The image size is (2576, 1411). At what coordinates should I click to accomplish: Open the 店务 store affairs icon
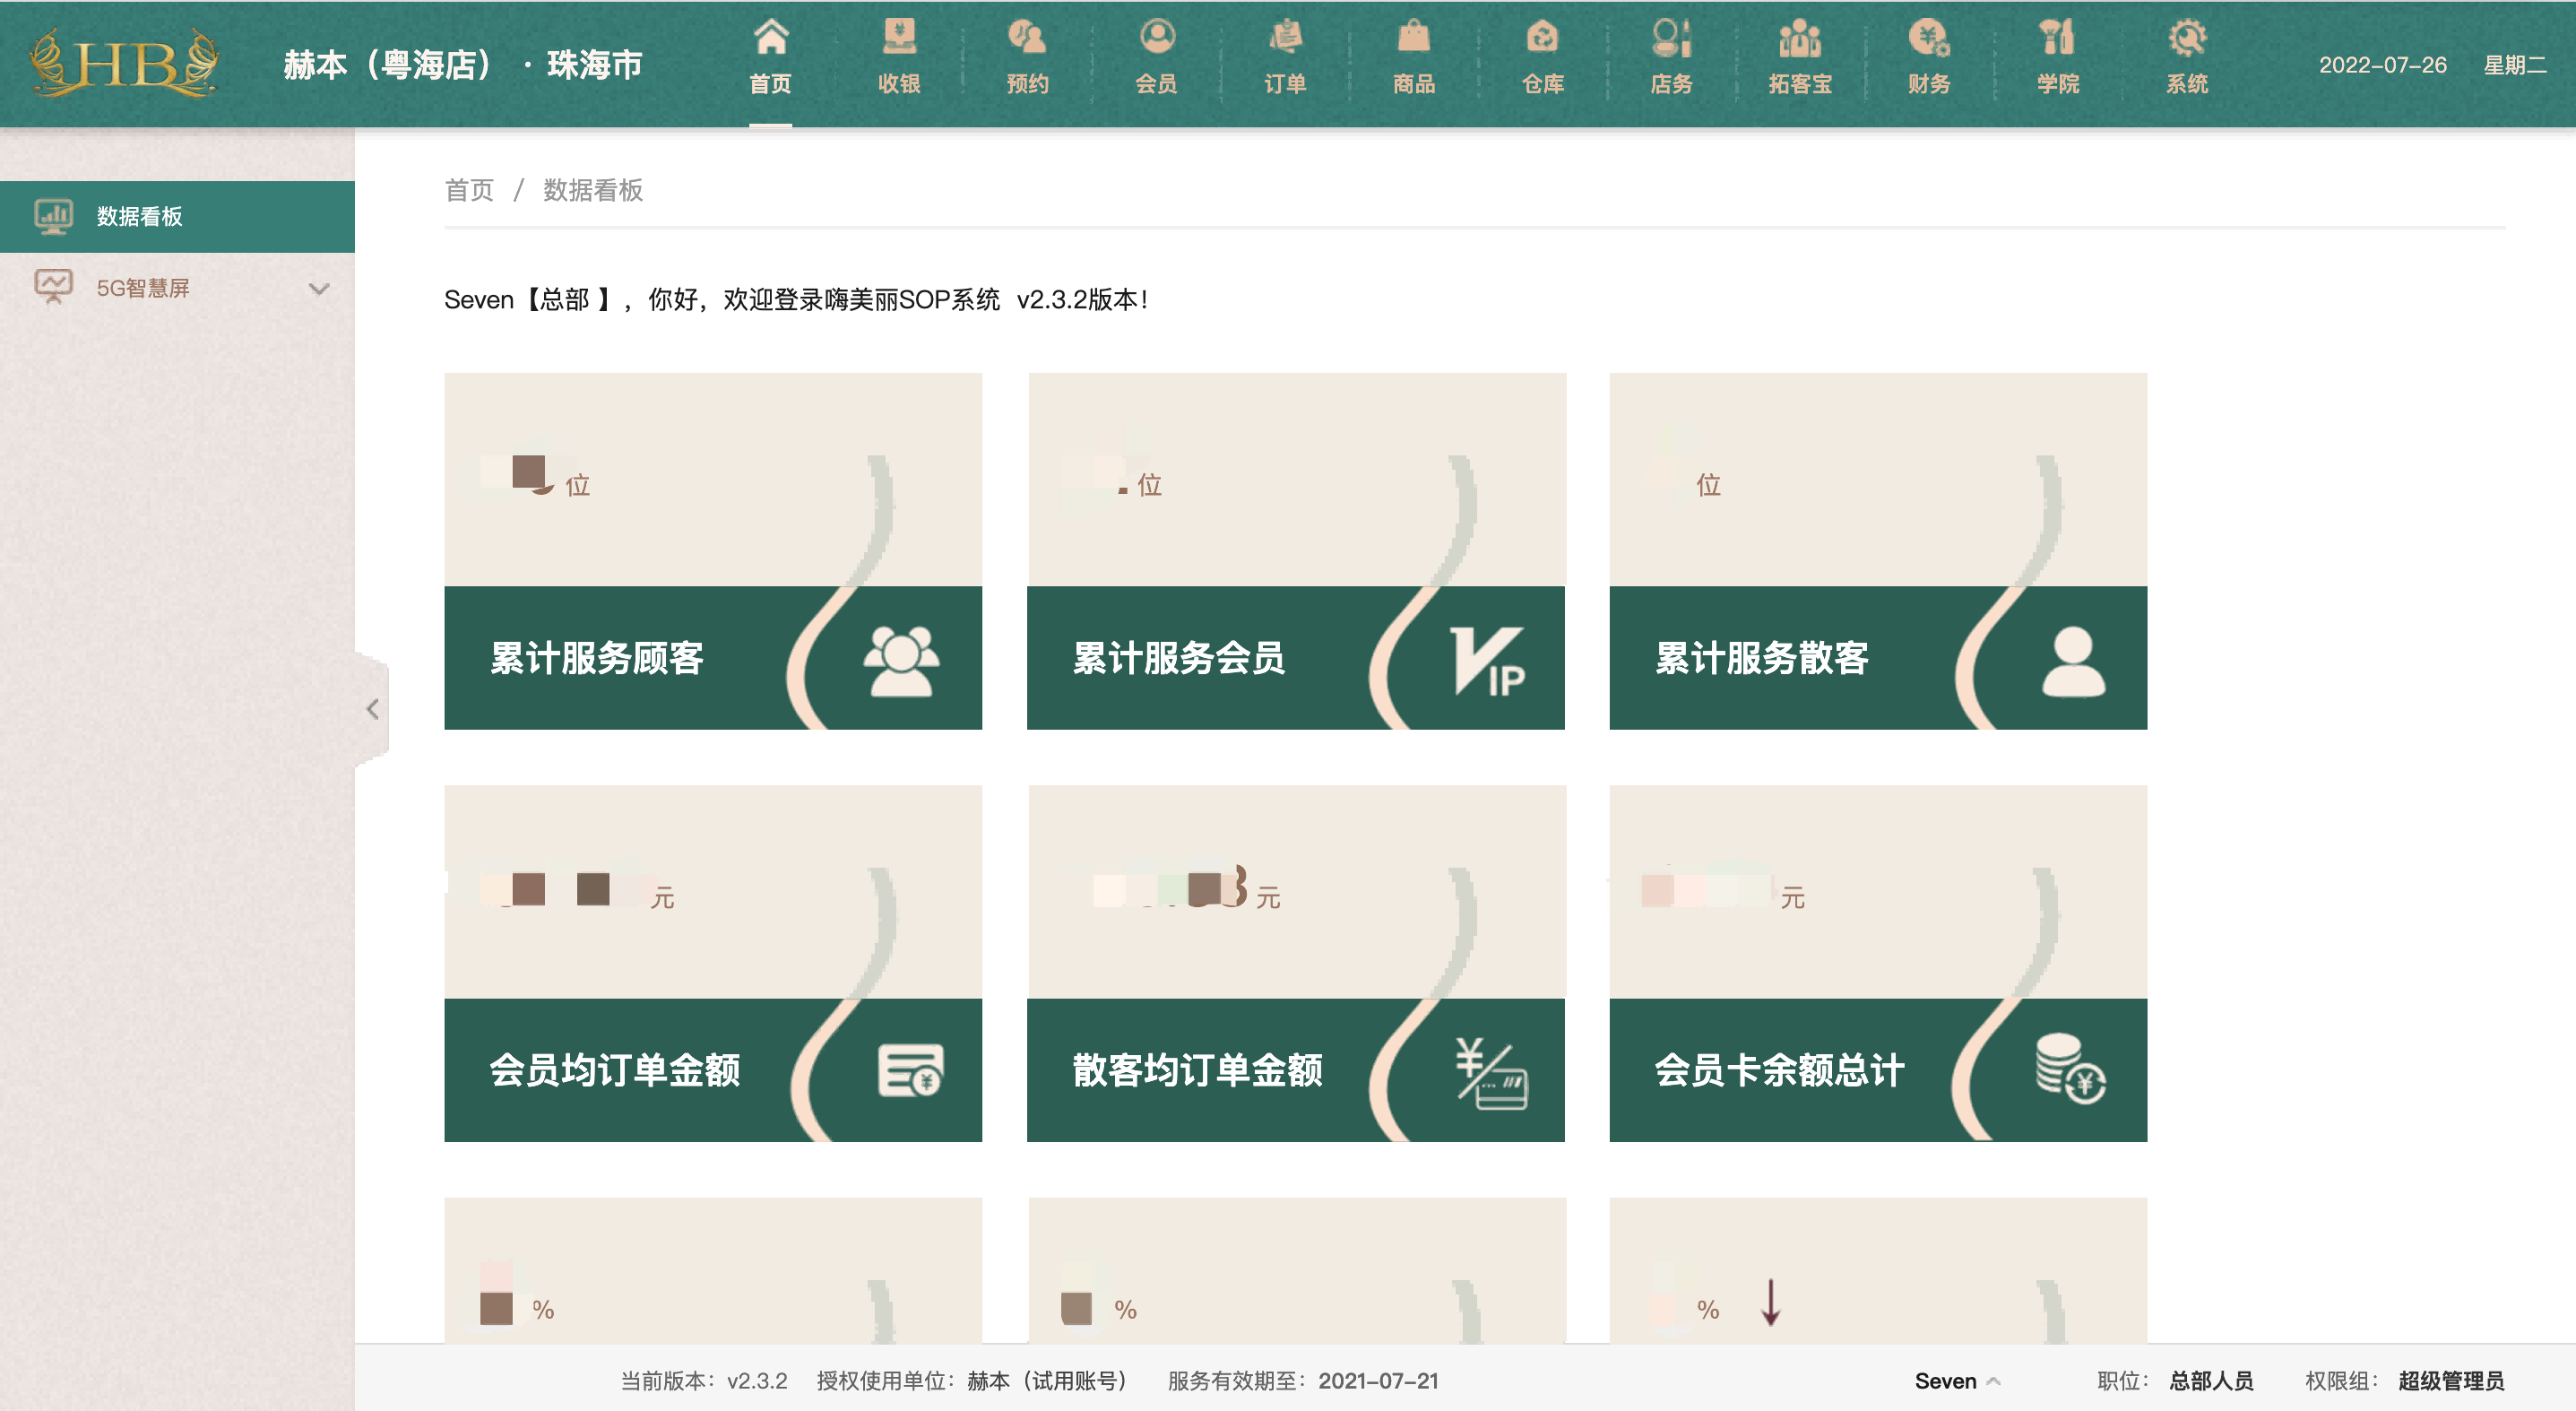(x=1671, y=37)
